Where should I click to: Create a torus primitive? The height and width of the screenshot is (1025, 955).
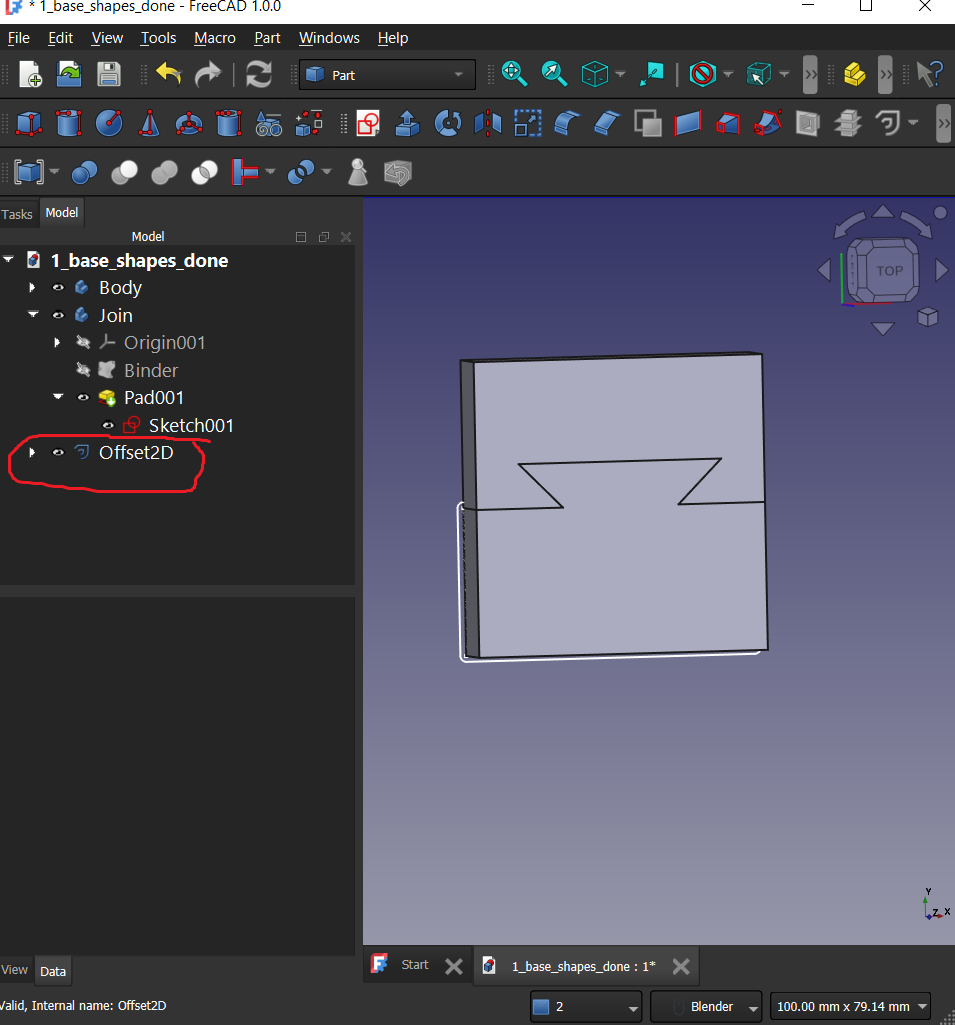point(189,123)
